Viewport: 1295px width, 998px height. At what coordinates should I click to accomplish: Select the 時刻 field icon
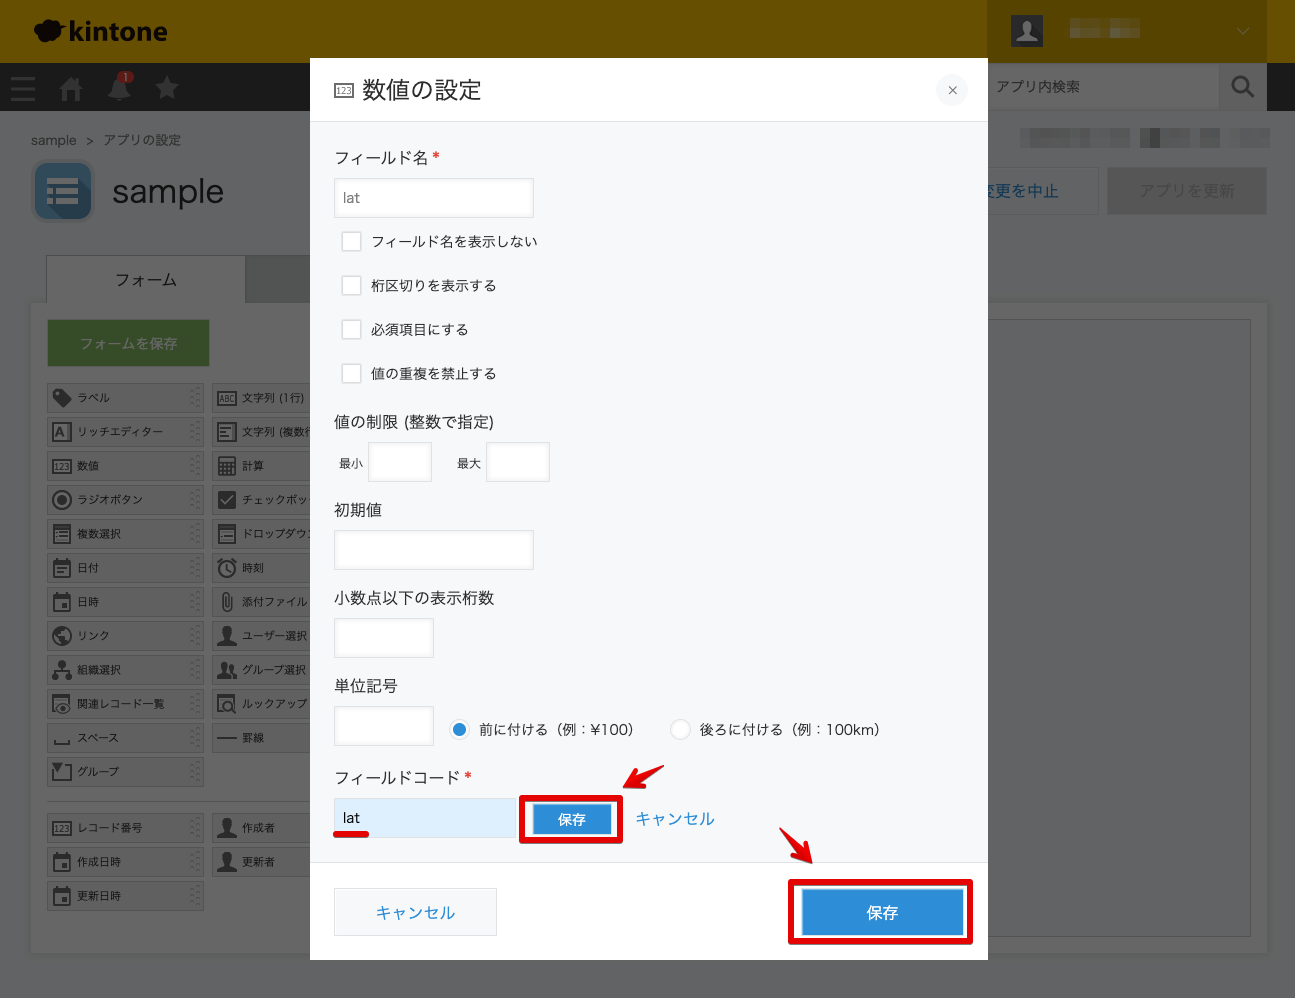click(x=227, y=568)
